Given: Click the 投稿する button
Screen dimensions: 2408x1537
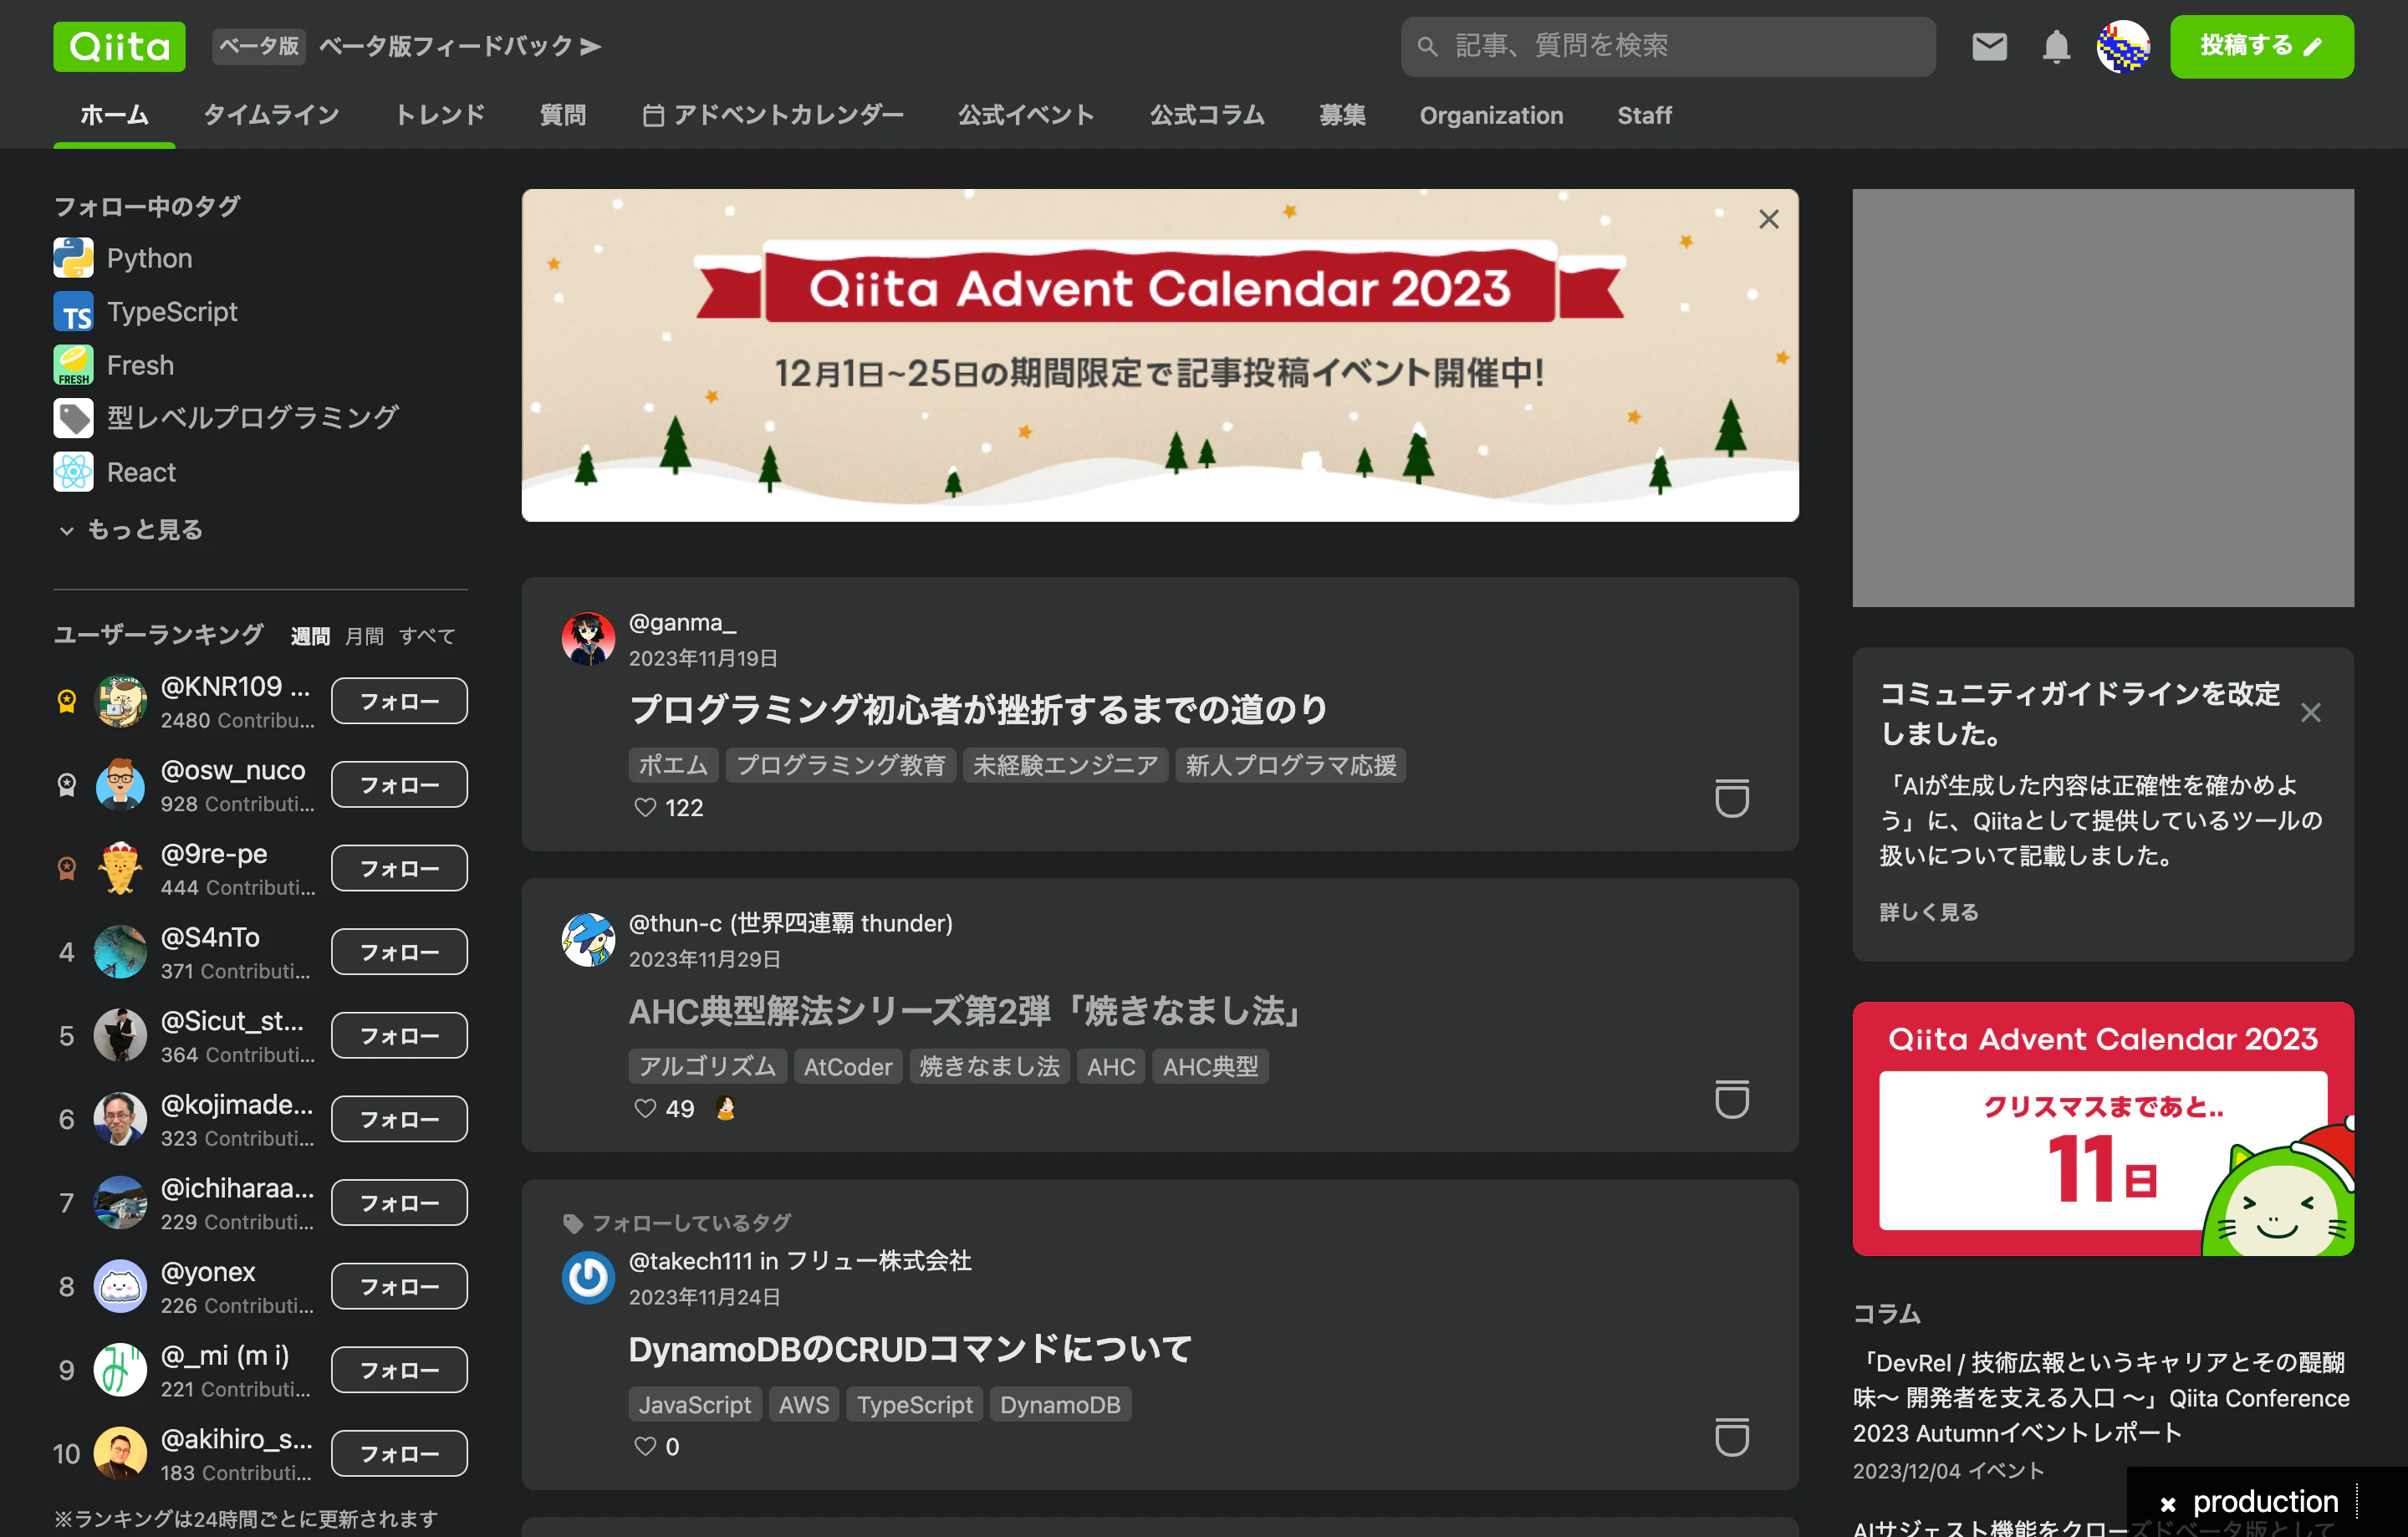Looking at the screenshot, I should pyautogui.click(x=2261, y=46).
